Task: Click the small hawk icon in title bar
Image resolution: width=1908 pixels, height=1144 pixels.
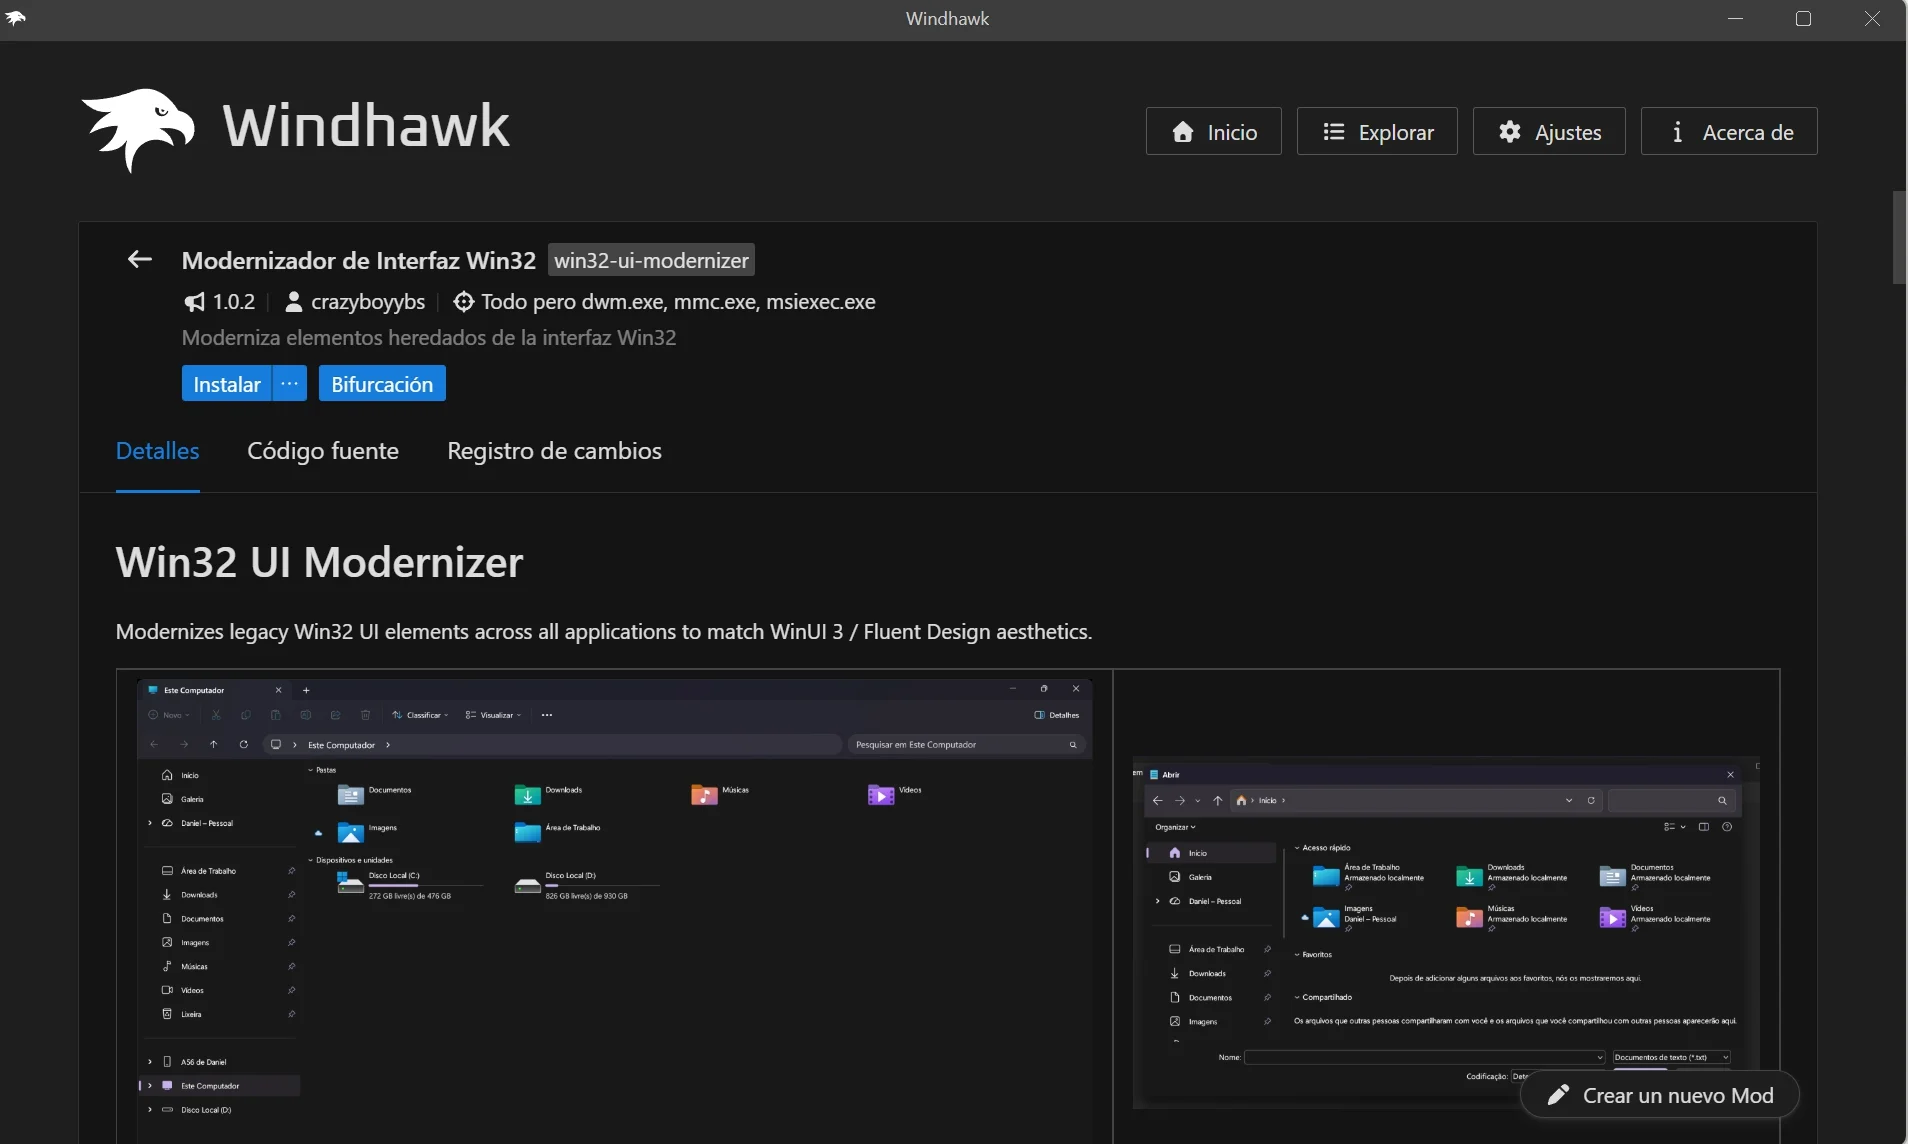Action: click(15, 18)
